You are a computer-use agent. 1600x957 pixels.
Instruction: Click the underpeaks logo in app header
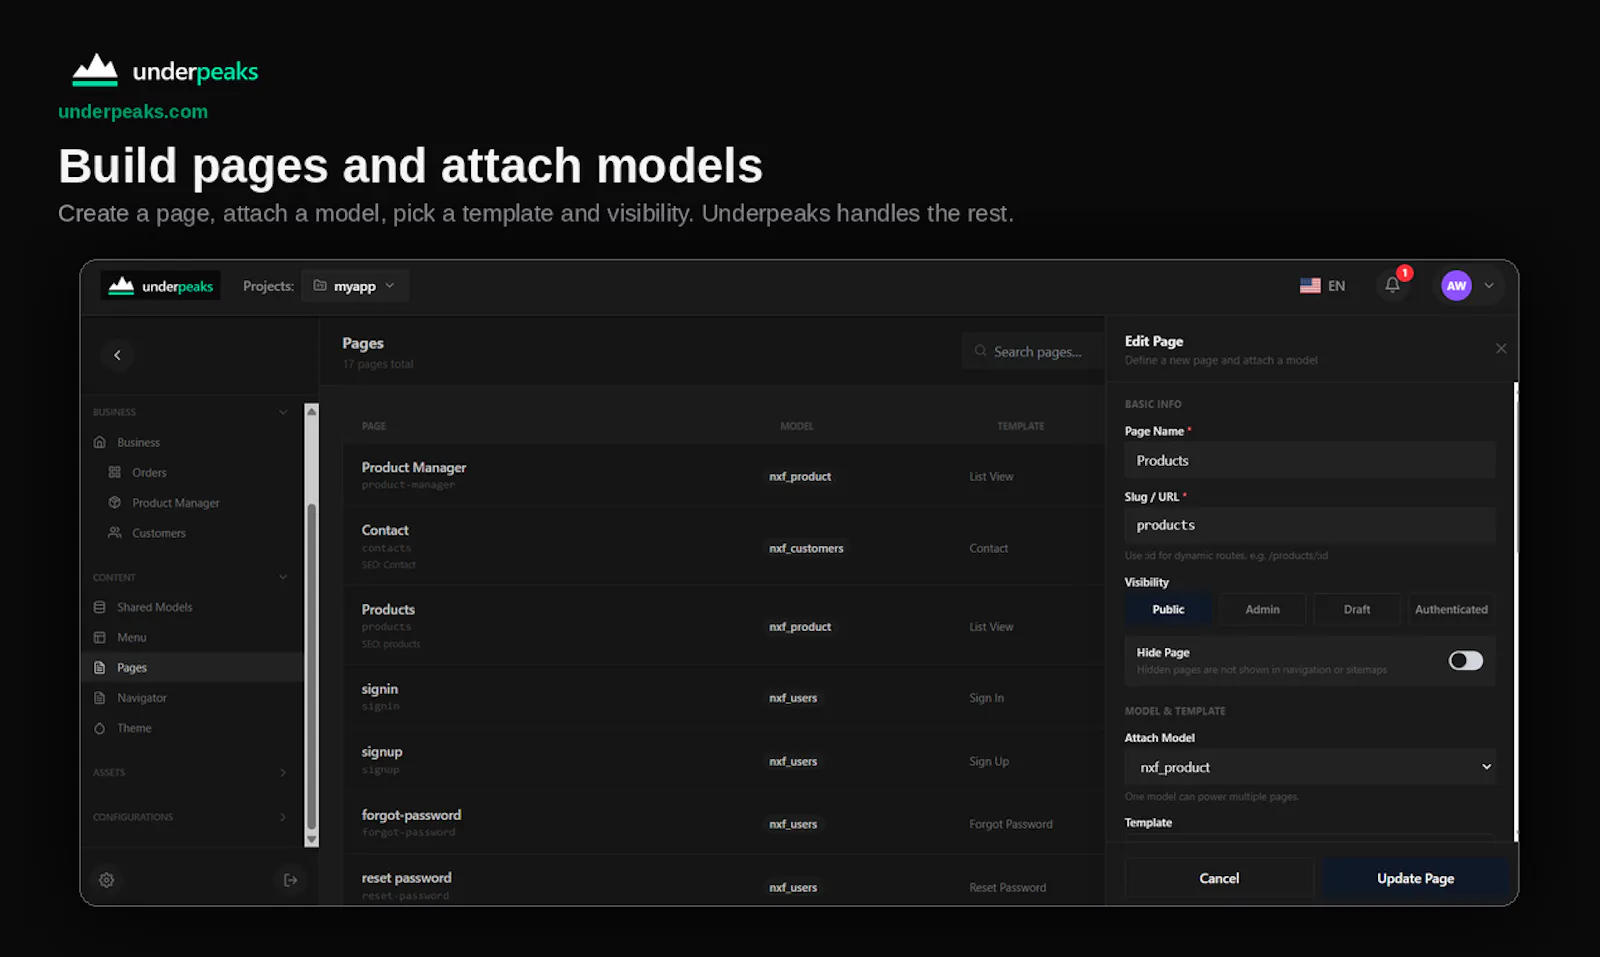(161, 286)
